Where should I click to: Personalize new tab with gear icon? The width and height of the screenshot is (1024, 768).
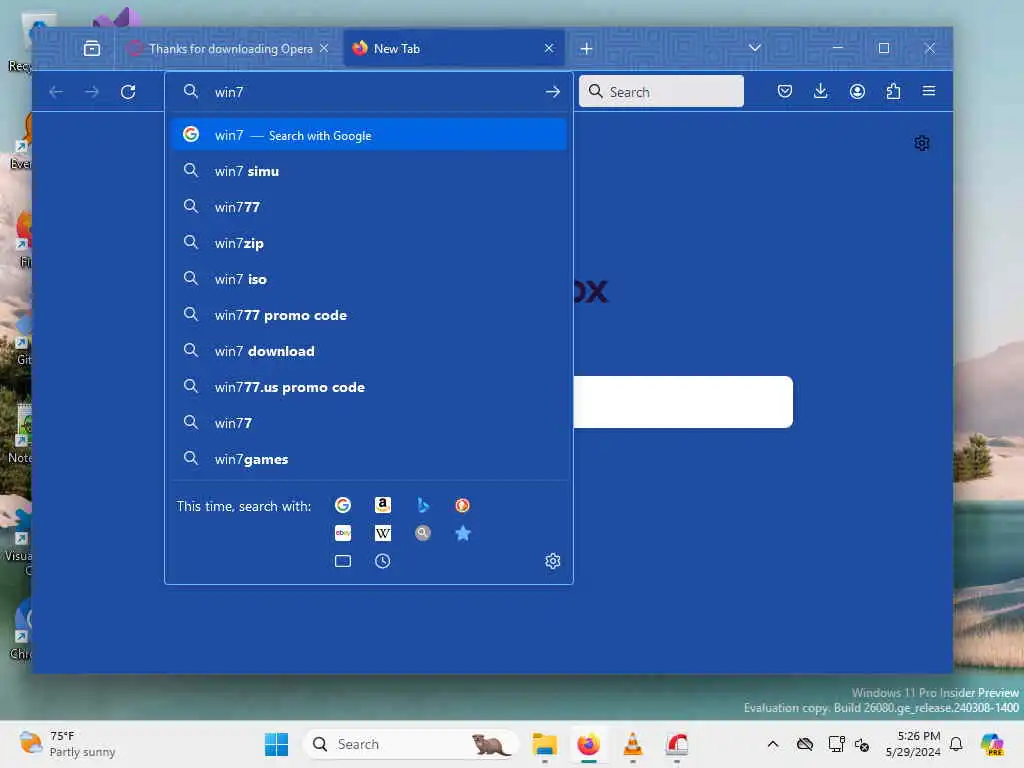pyautogui.click(x=921, y=143)
